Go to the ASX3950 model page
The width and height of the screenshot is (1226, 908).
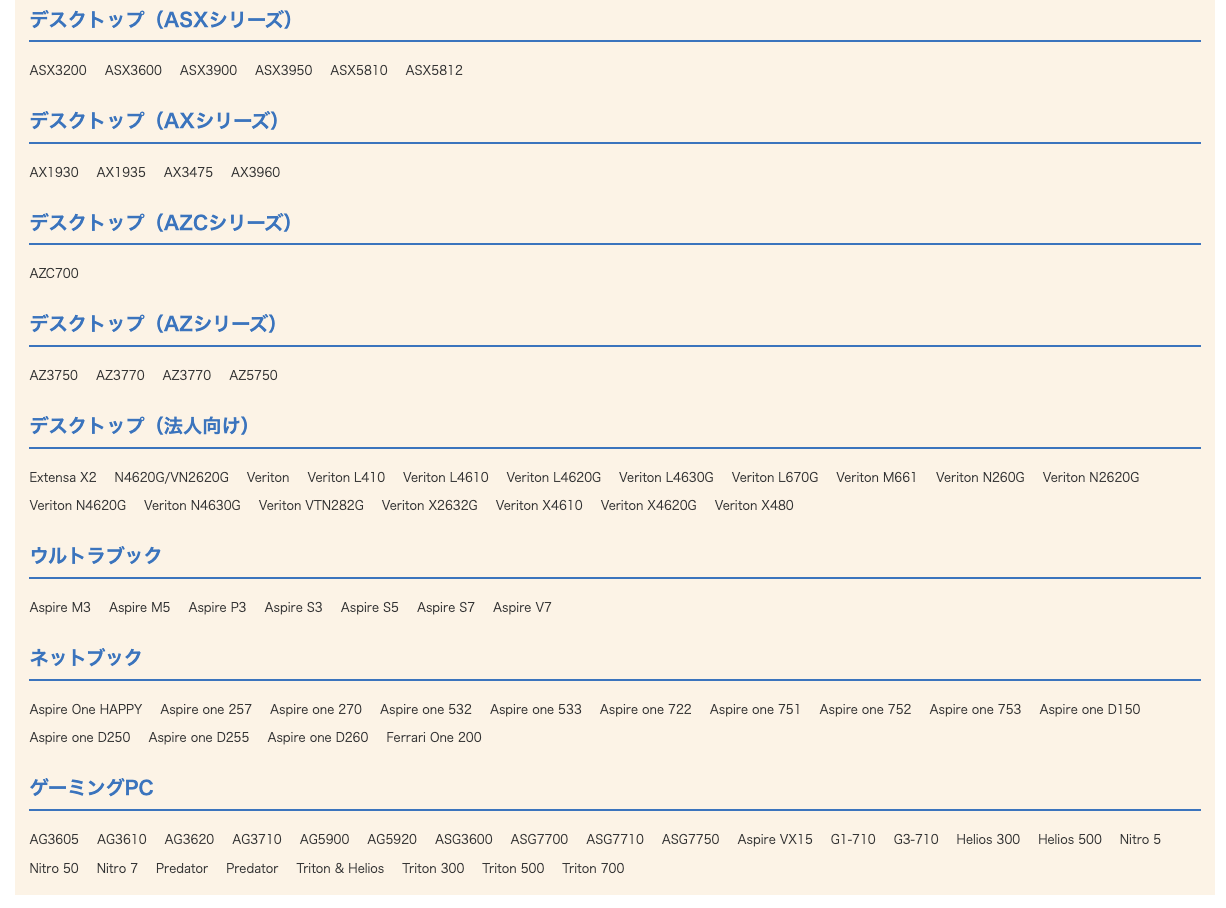pyautogui.click(x=283, y=70)
